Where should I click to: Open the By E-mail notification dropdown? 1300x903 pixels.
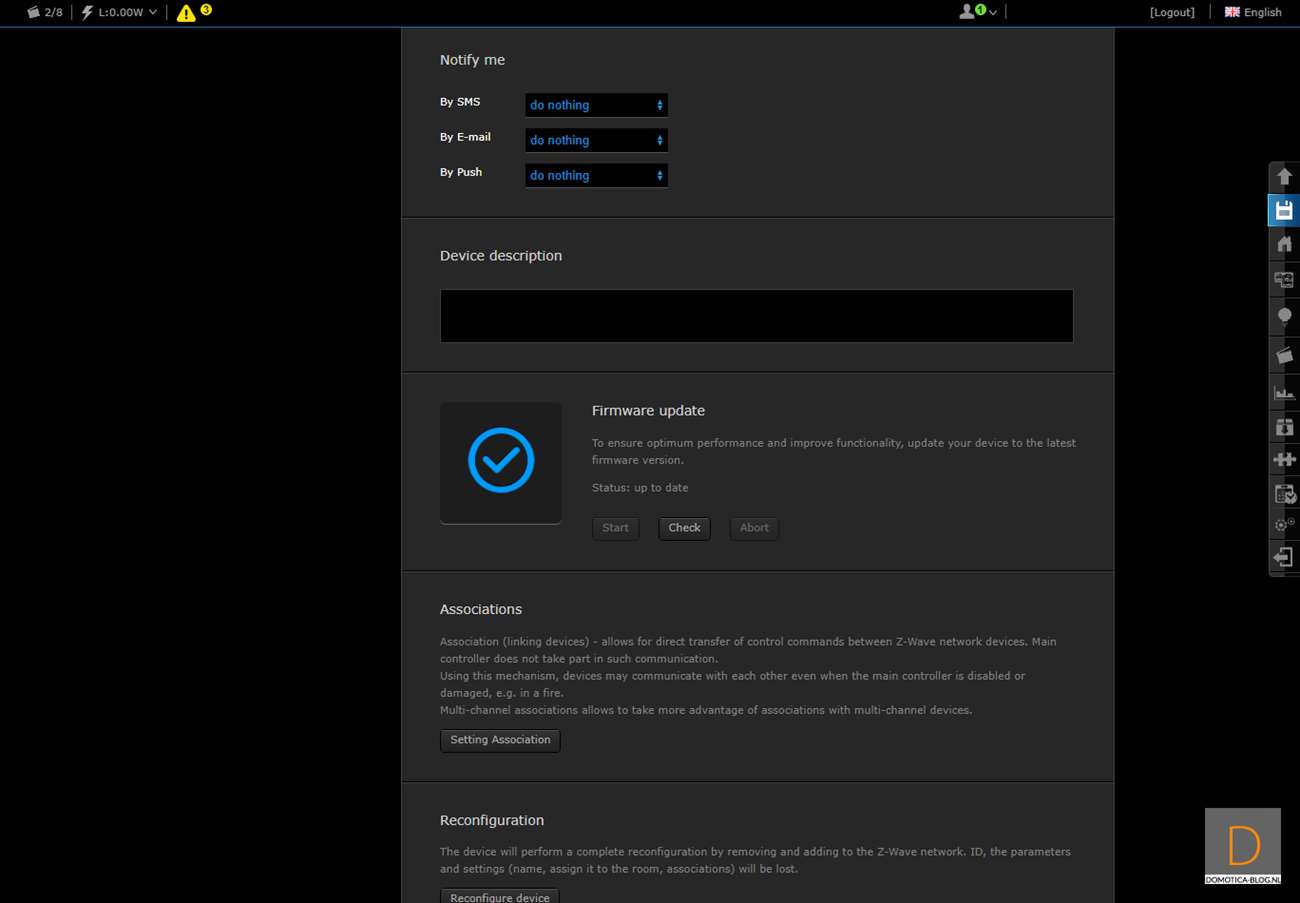point(596,140)
